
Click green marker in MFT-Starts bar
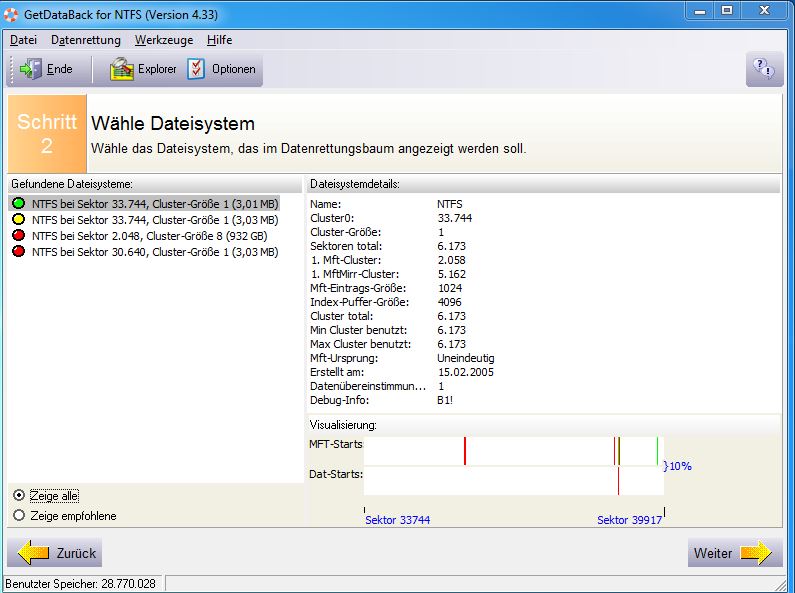point(657,451)
